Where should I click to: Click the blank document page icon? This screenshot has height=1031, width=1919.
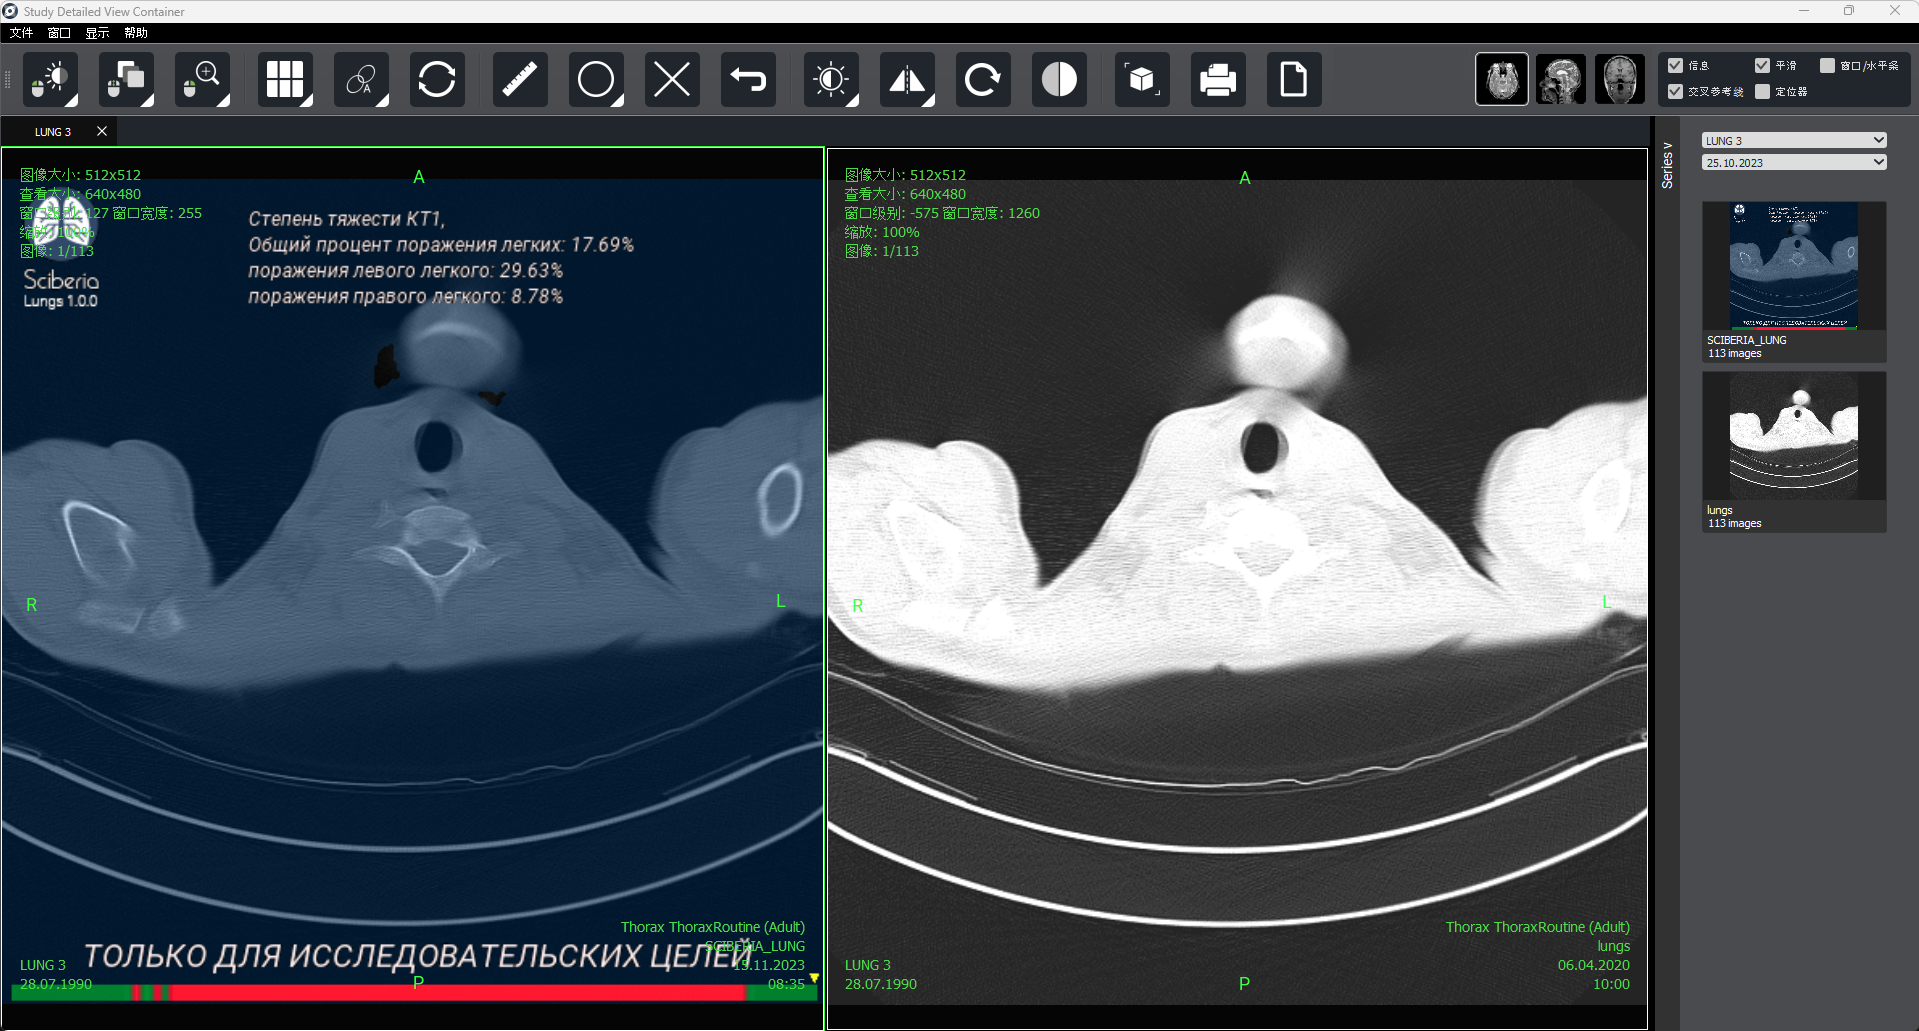[1294, 79]
